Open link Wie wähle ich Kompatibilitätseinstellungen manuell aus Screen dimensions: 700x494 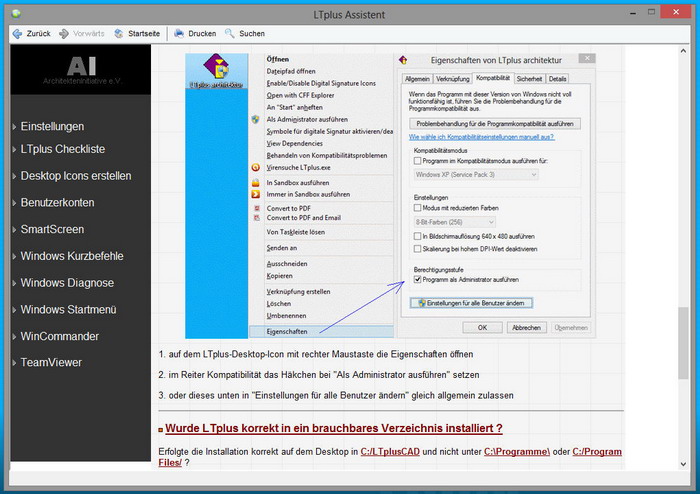click(482, 137)
